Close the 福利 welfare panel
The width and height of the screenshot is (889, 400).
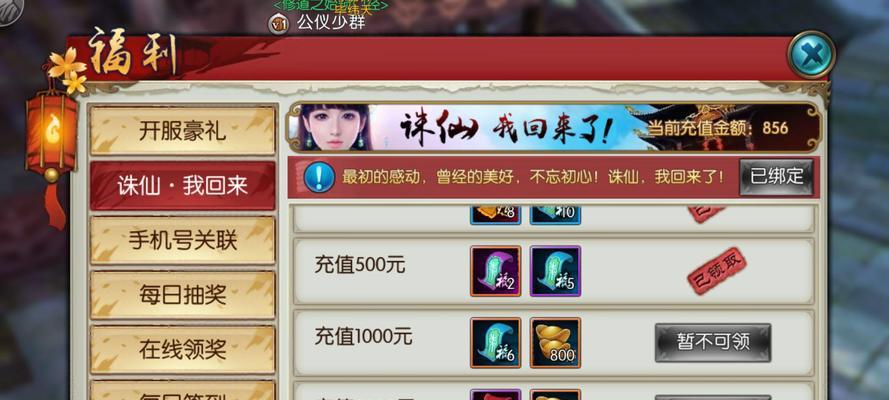click(811, 54)
